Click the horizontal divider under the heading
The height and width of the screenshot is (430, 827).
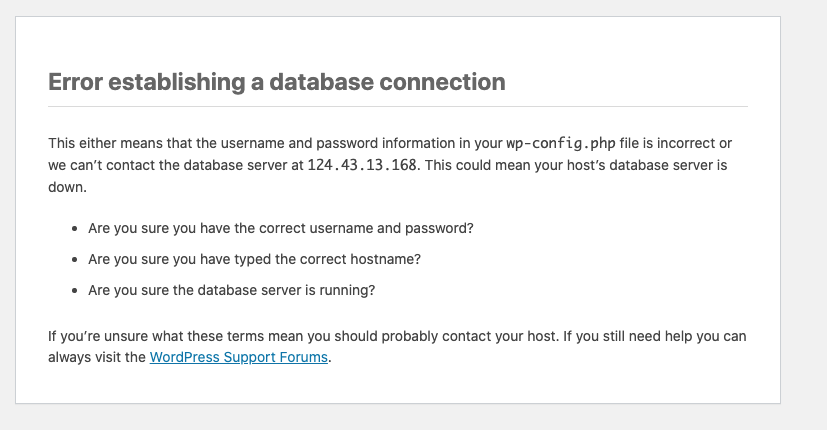click(398, 107)
